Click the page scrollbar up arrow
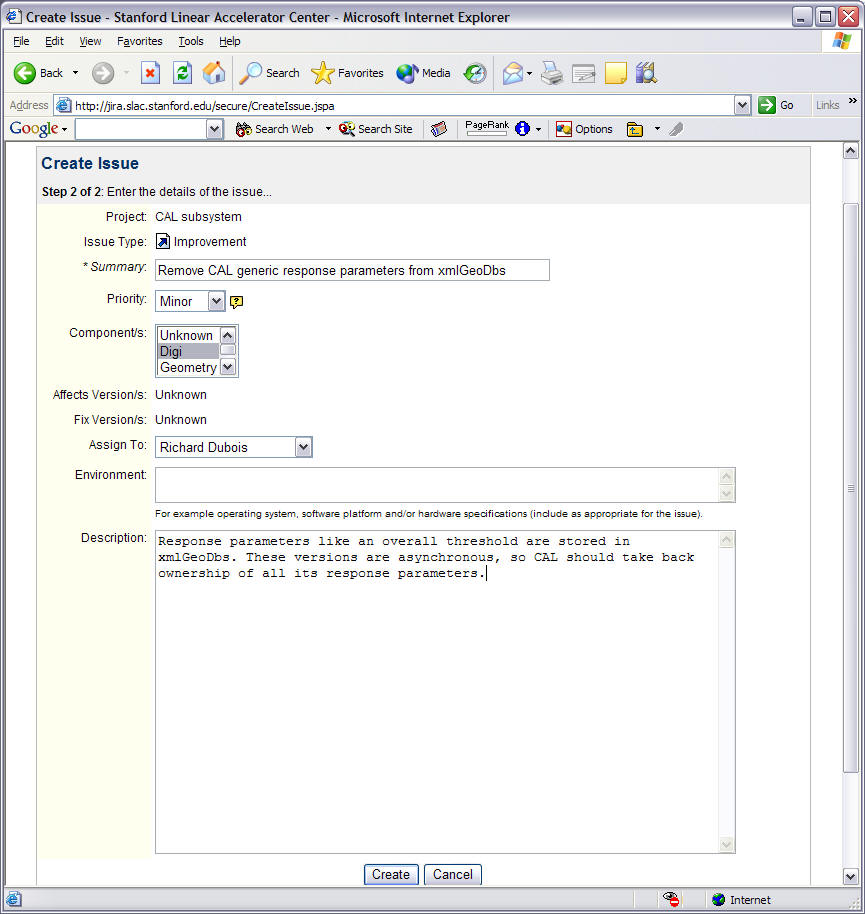The image size is (865, 914). (x=850, y=151)
